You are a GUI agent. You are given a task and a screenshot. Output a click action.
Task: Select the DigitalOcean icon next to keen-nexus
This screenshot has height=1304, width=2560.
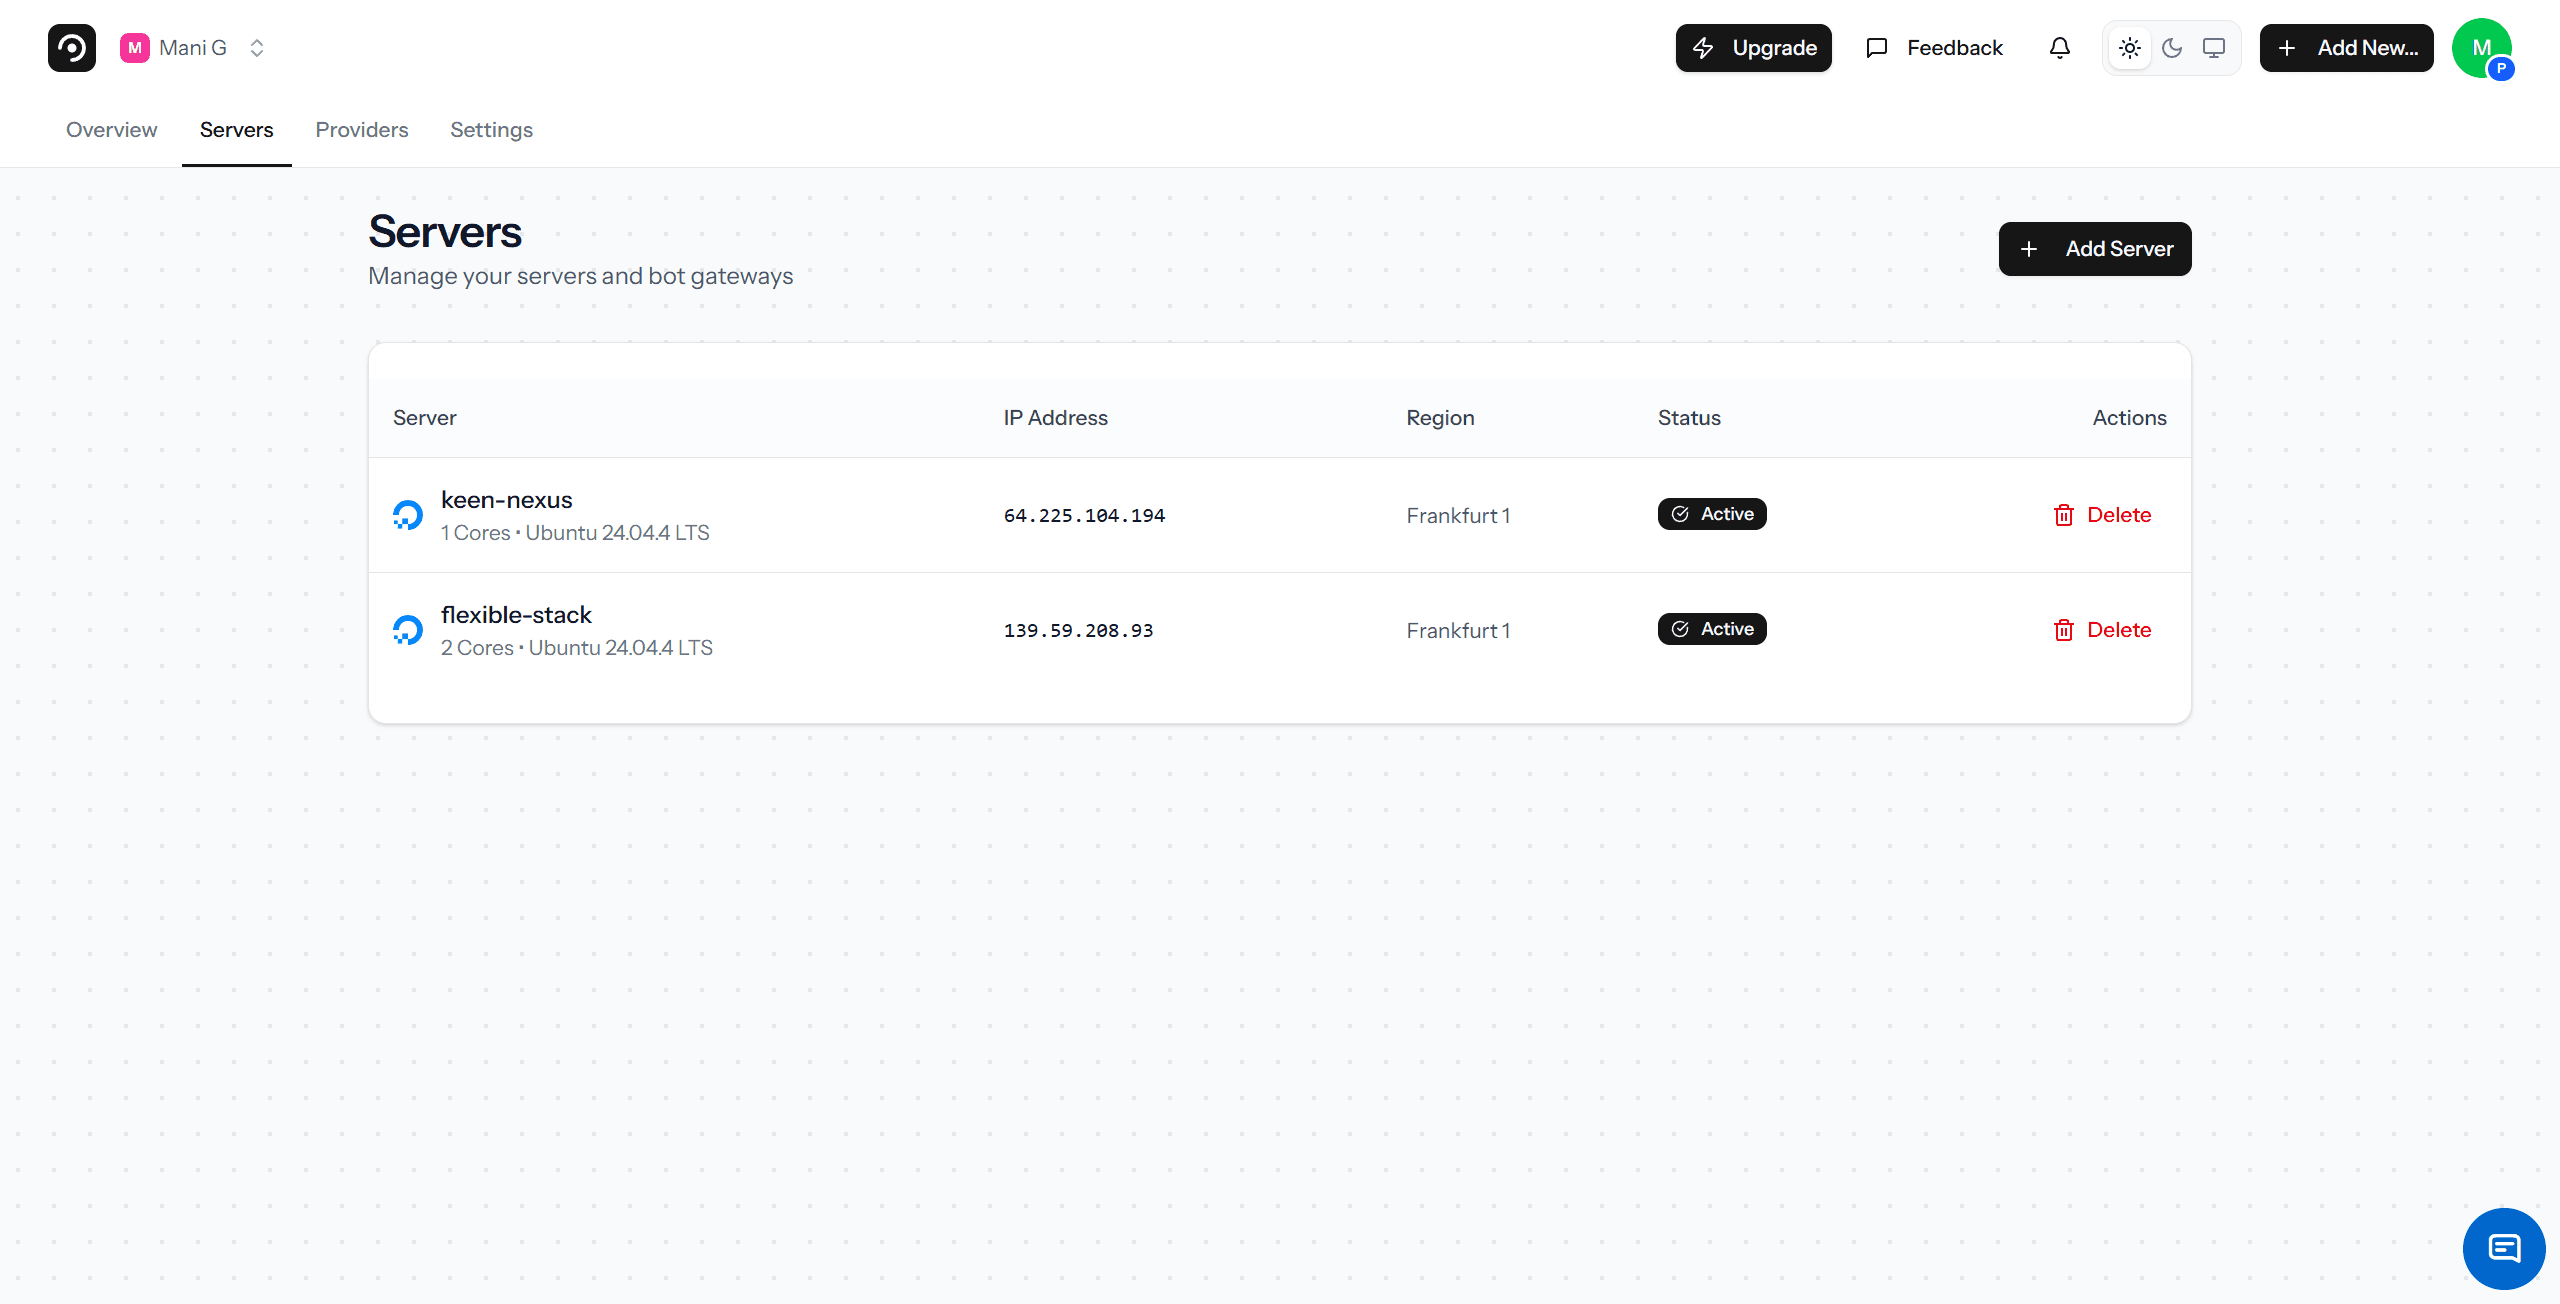(x=407, y=514)
